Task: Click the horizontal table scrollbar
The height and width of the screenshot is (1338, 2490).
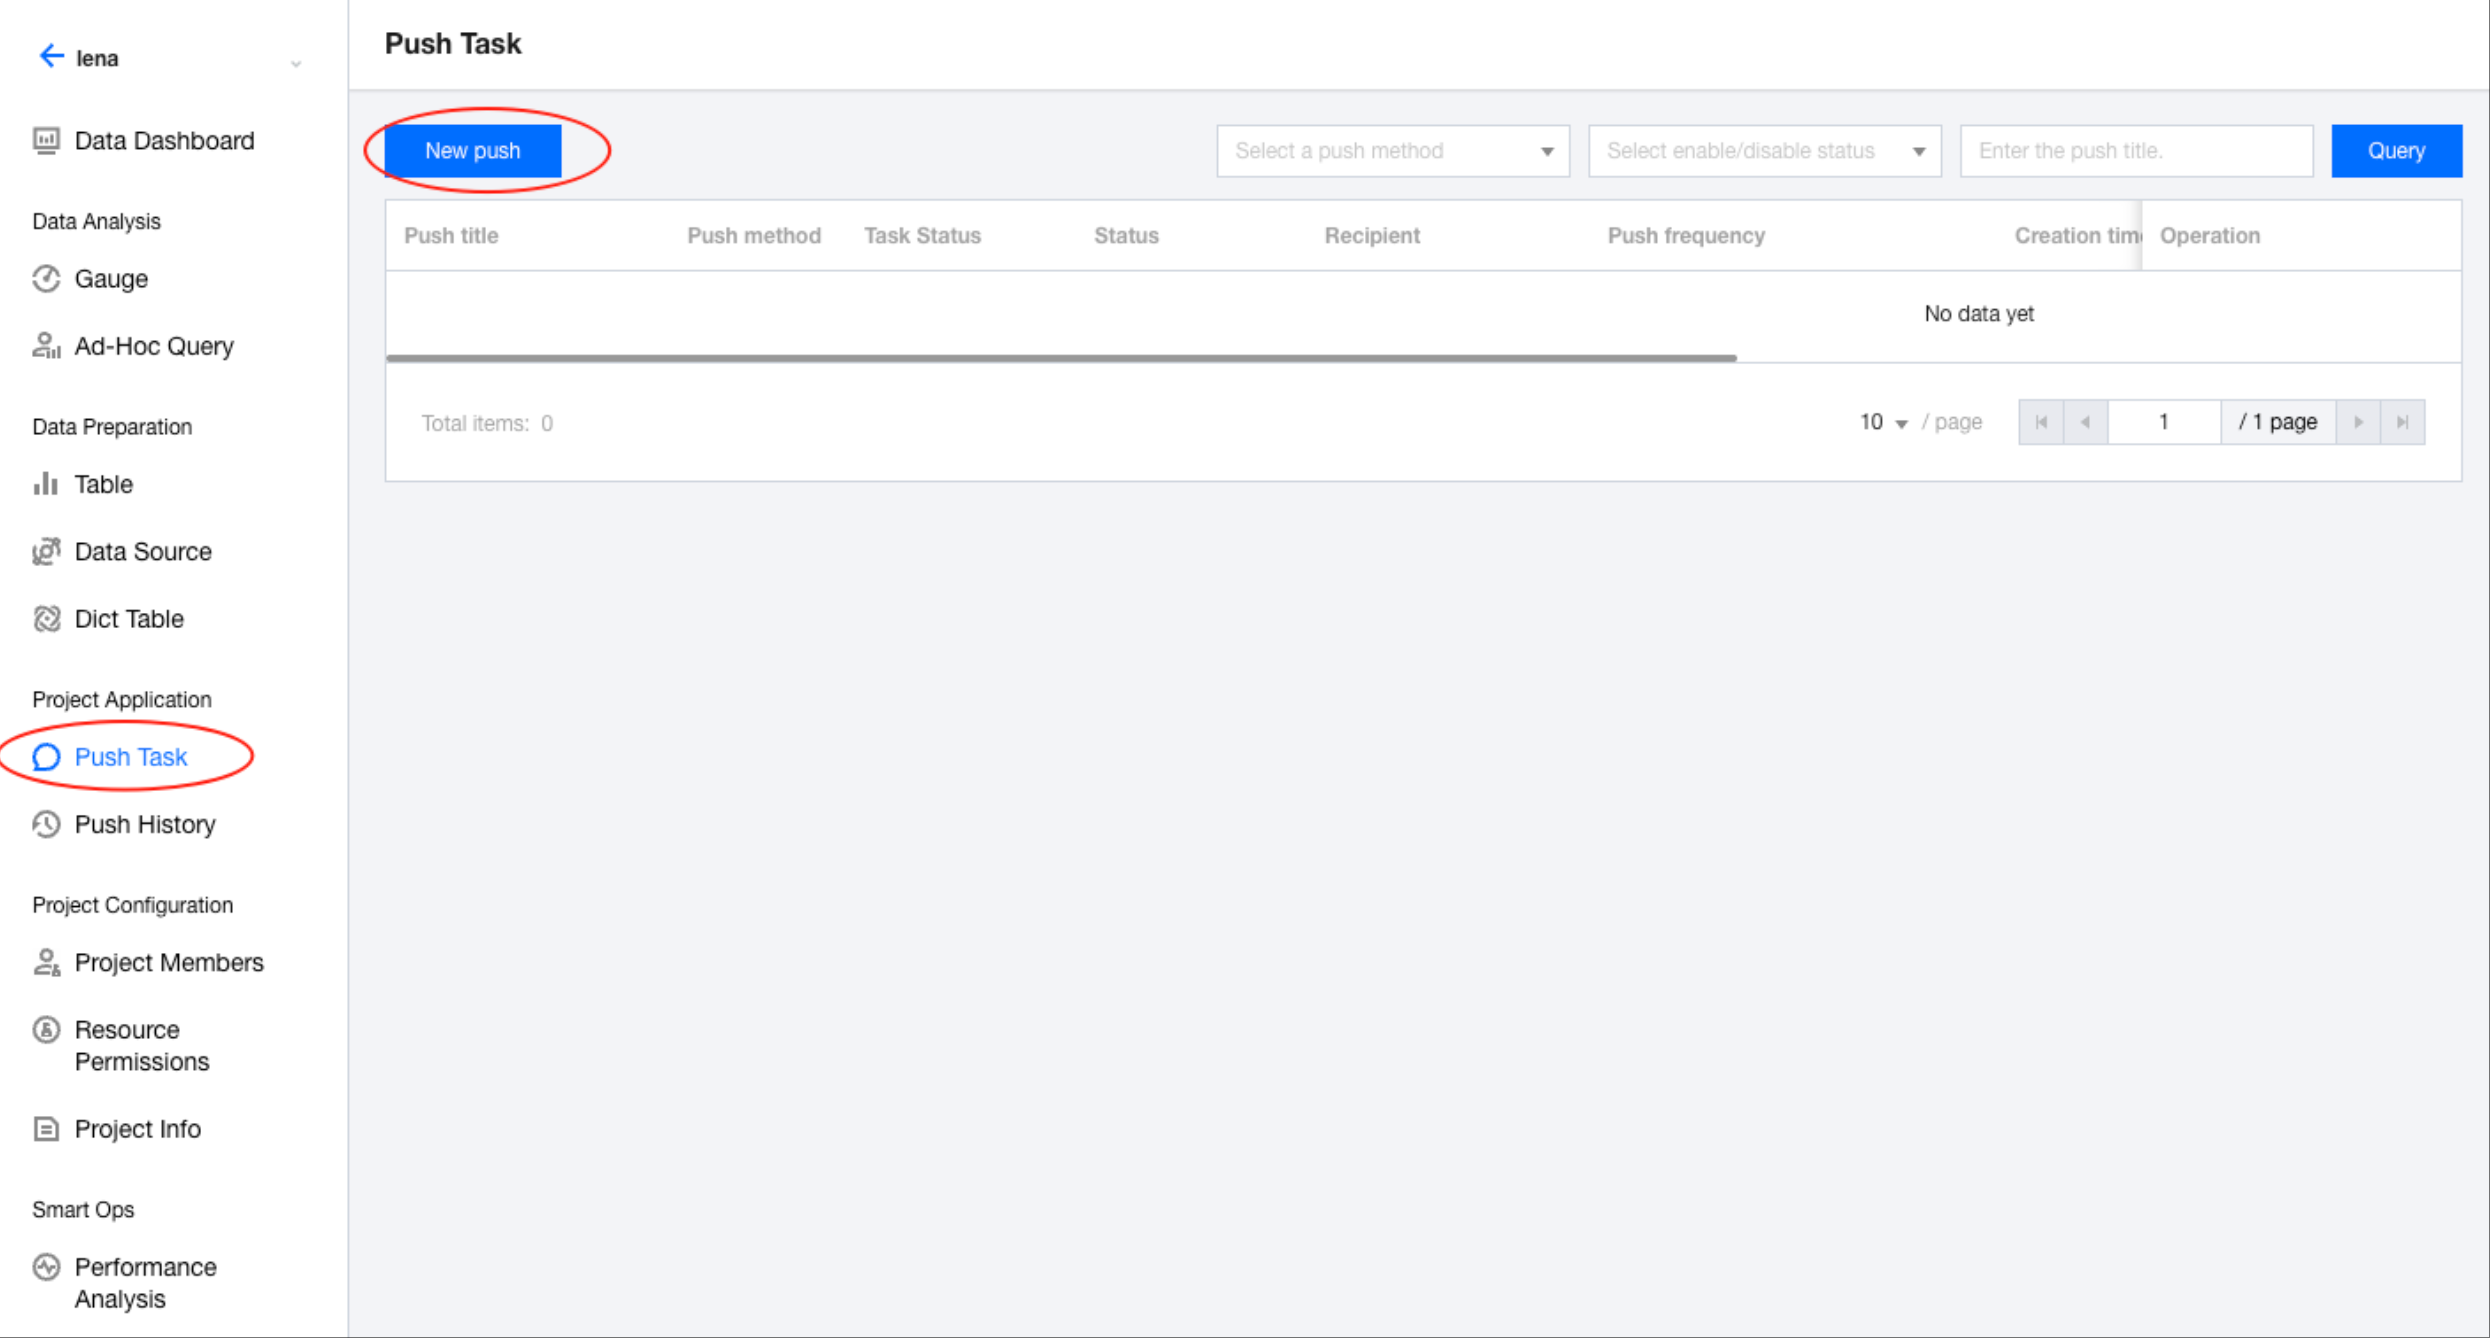Action: point(1060,358)
